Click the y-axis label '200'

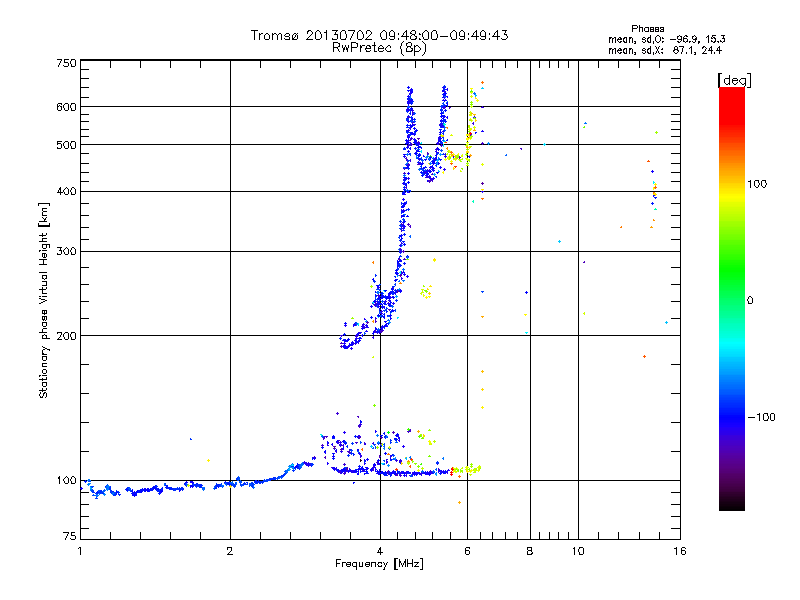pos(66,336)
